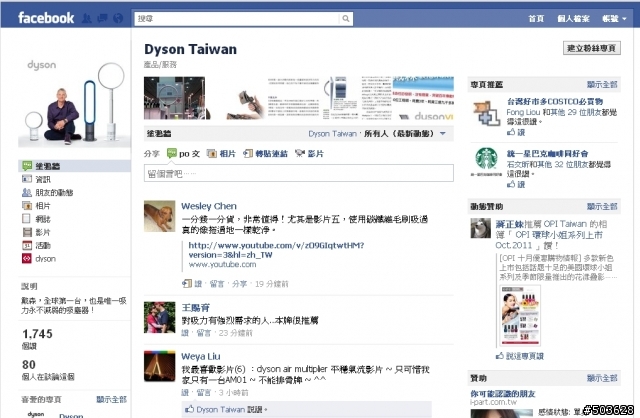Click share icon under Wesley Chen's post
Image resolution: width=640 pixels, height=418 pixels.
click(x=187, y=283)
